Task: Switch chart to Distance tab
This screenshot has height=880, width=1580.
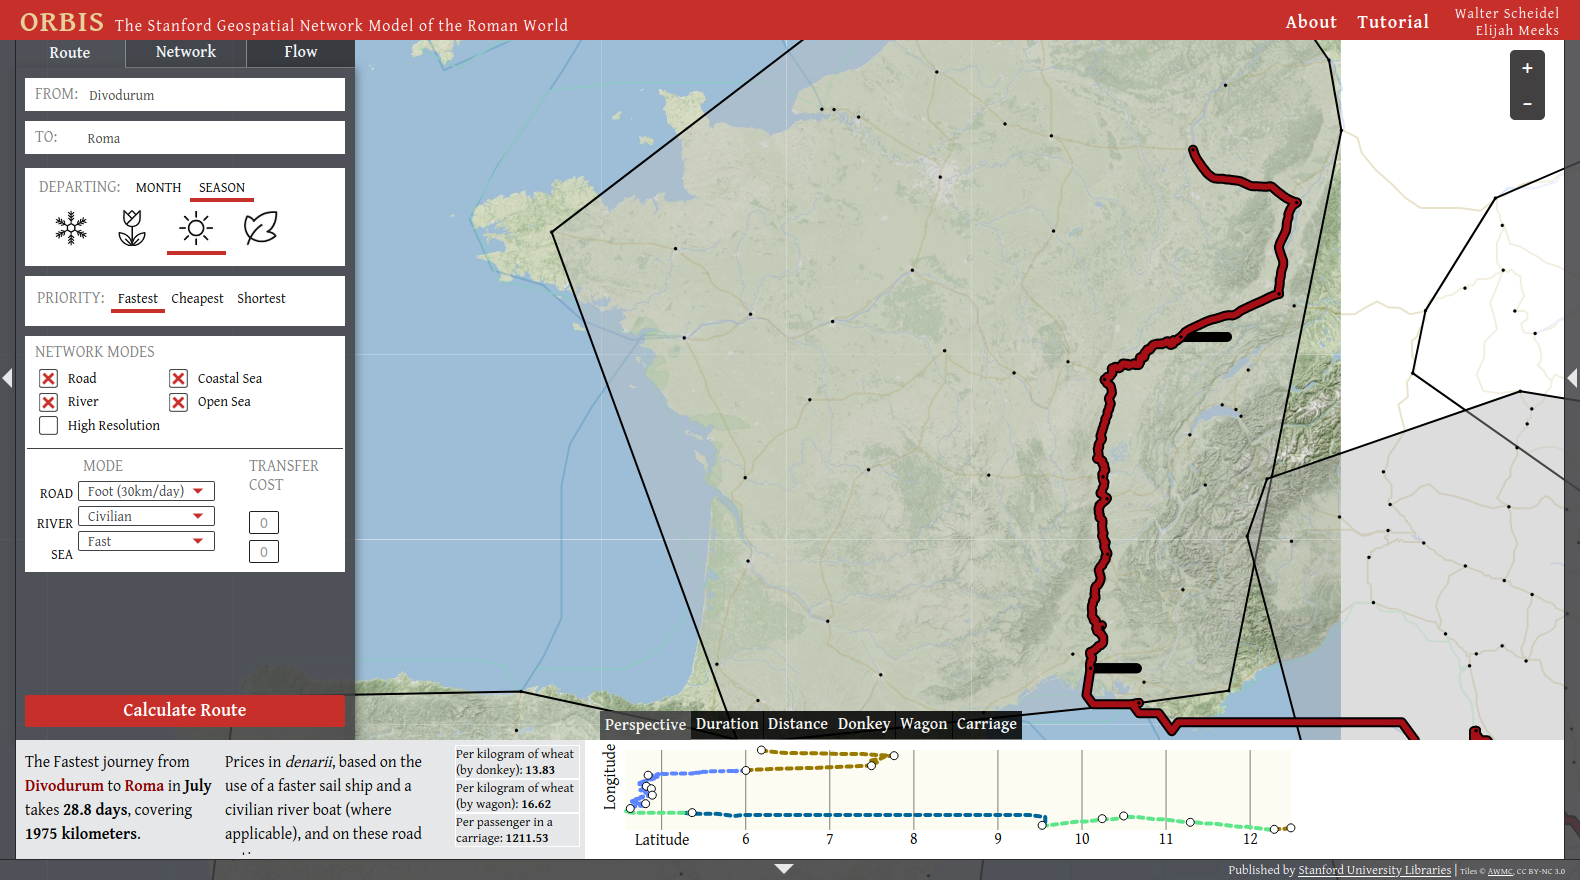Action: coord(798,724)
